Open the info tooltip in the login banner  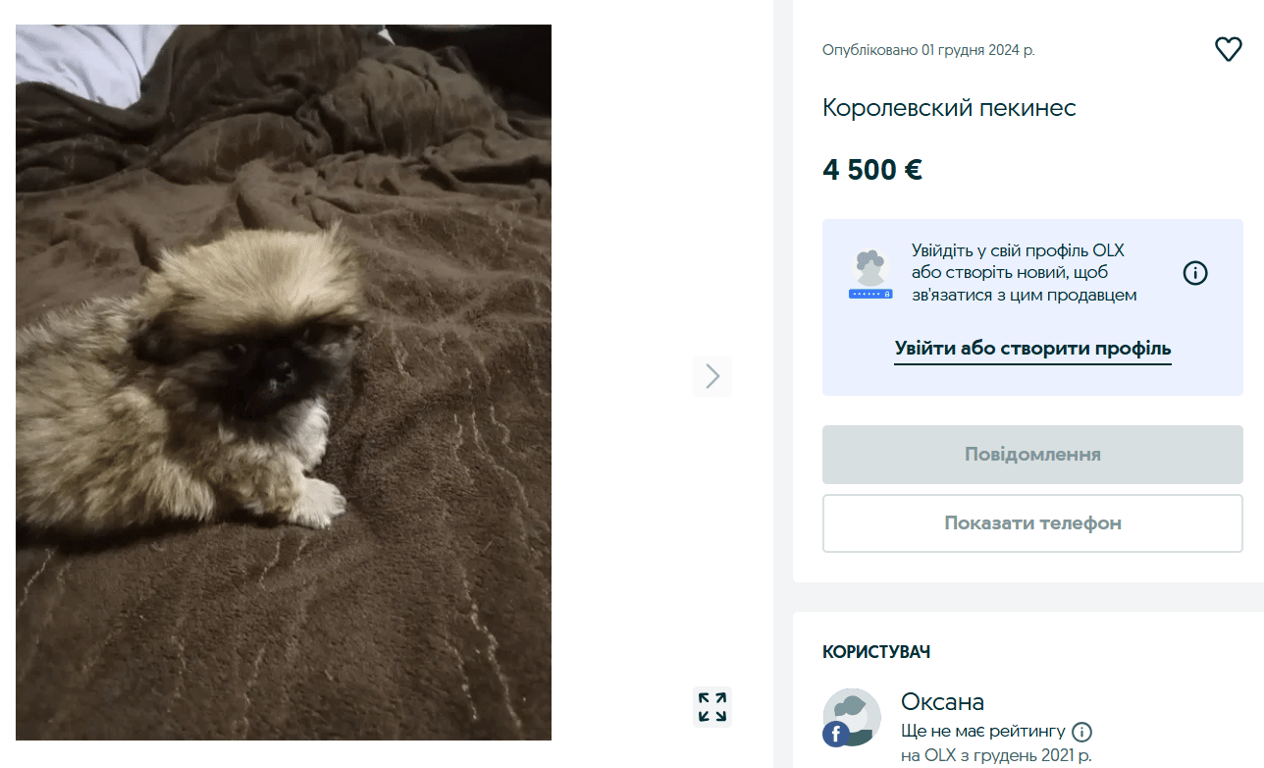(x=1195, y=272)
